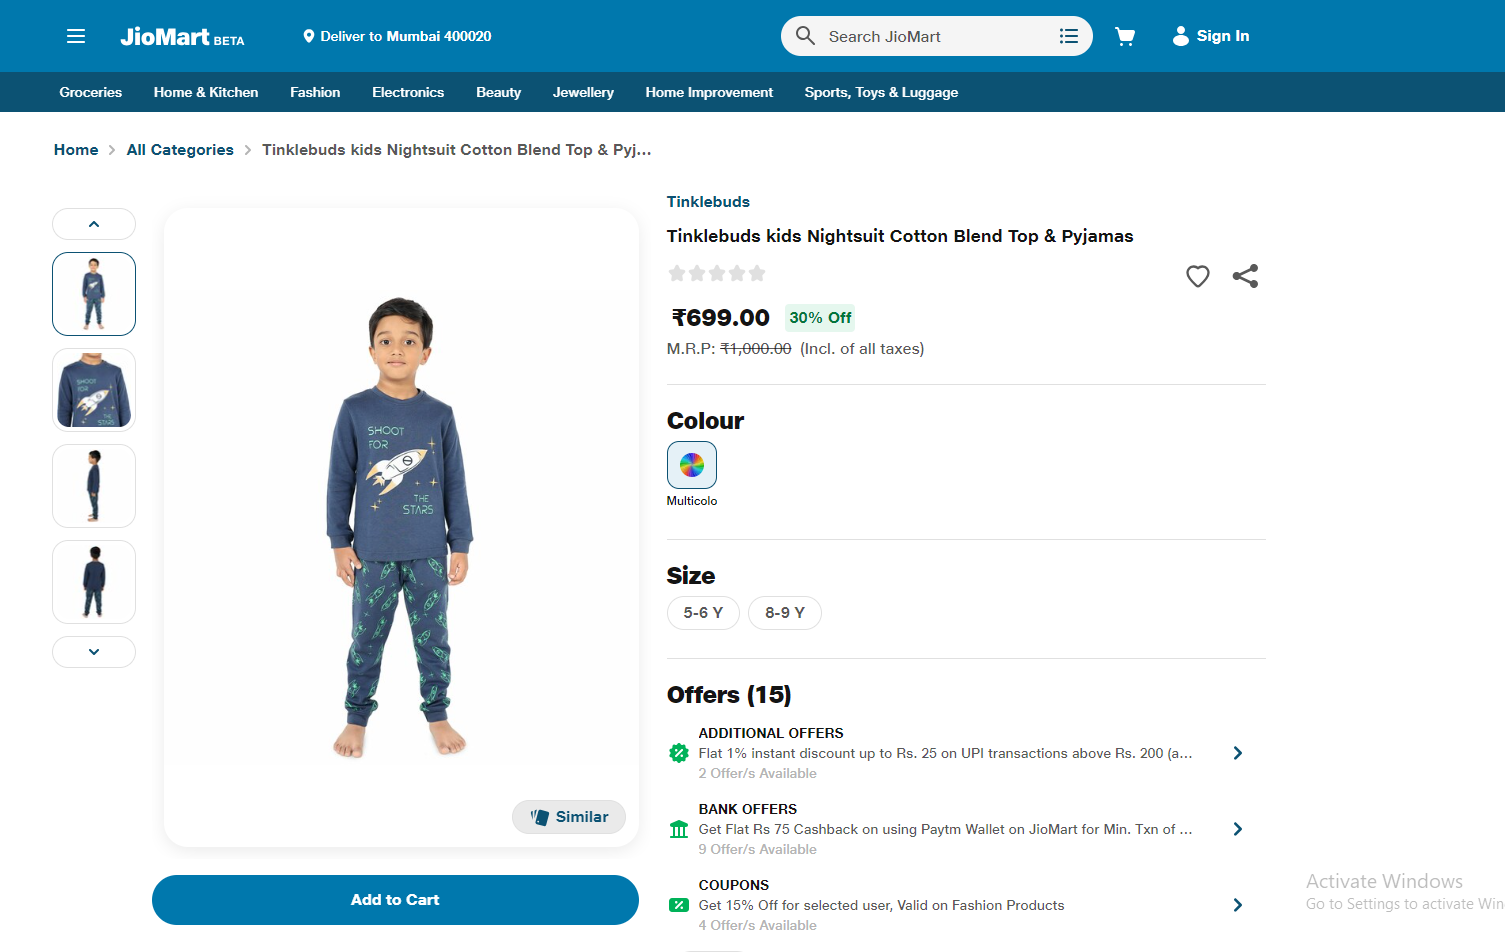Select size 8-9 Y
1505x952 pixels.
pos(784,613)
